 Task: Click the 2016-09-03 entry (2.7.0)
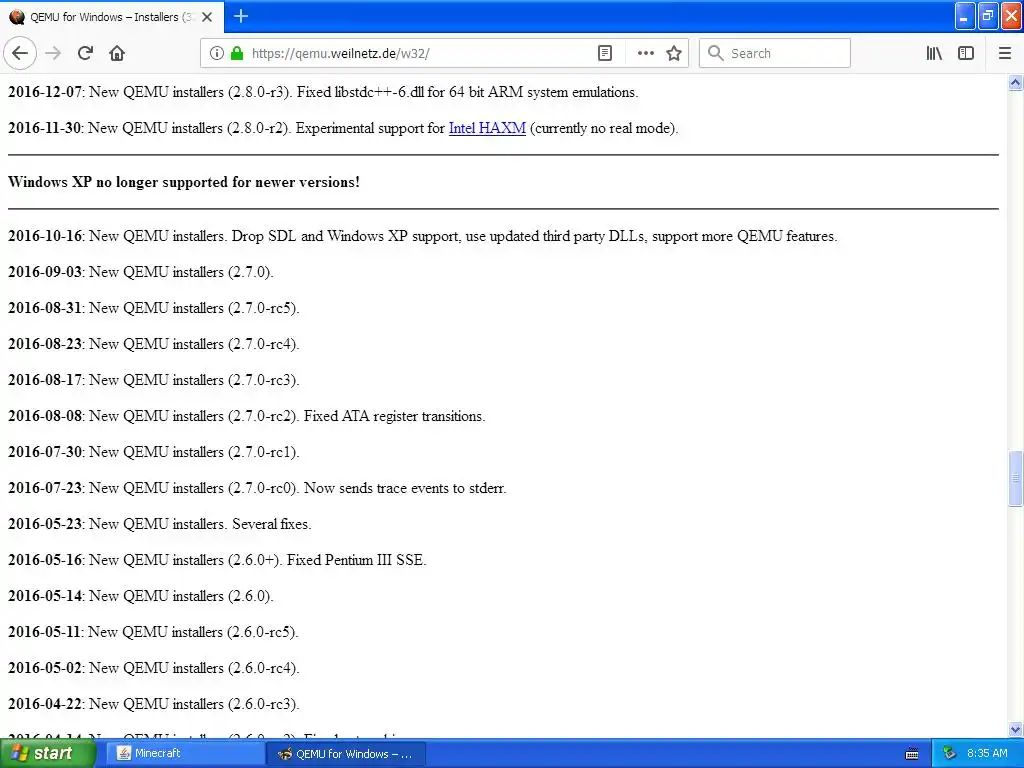[140, 272]
